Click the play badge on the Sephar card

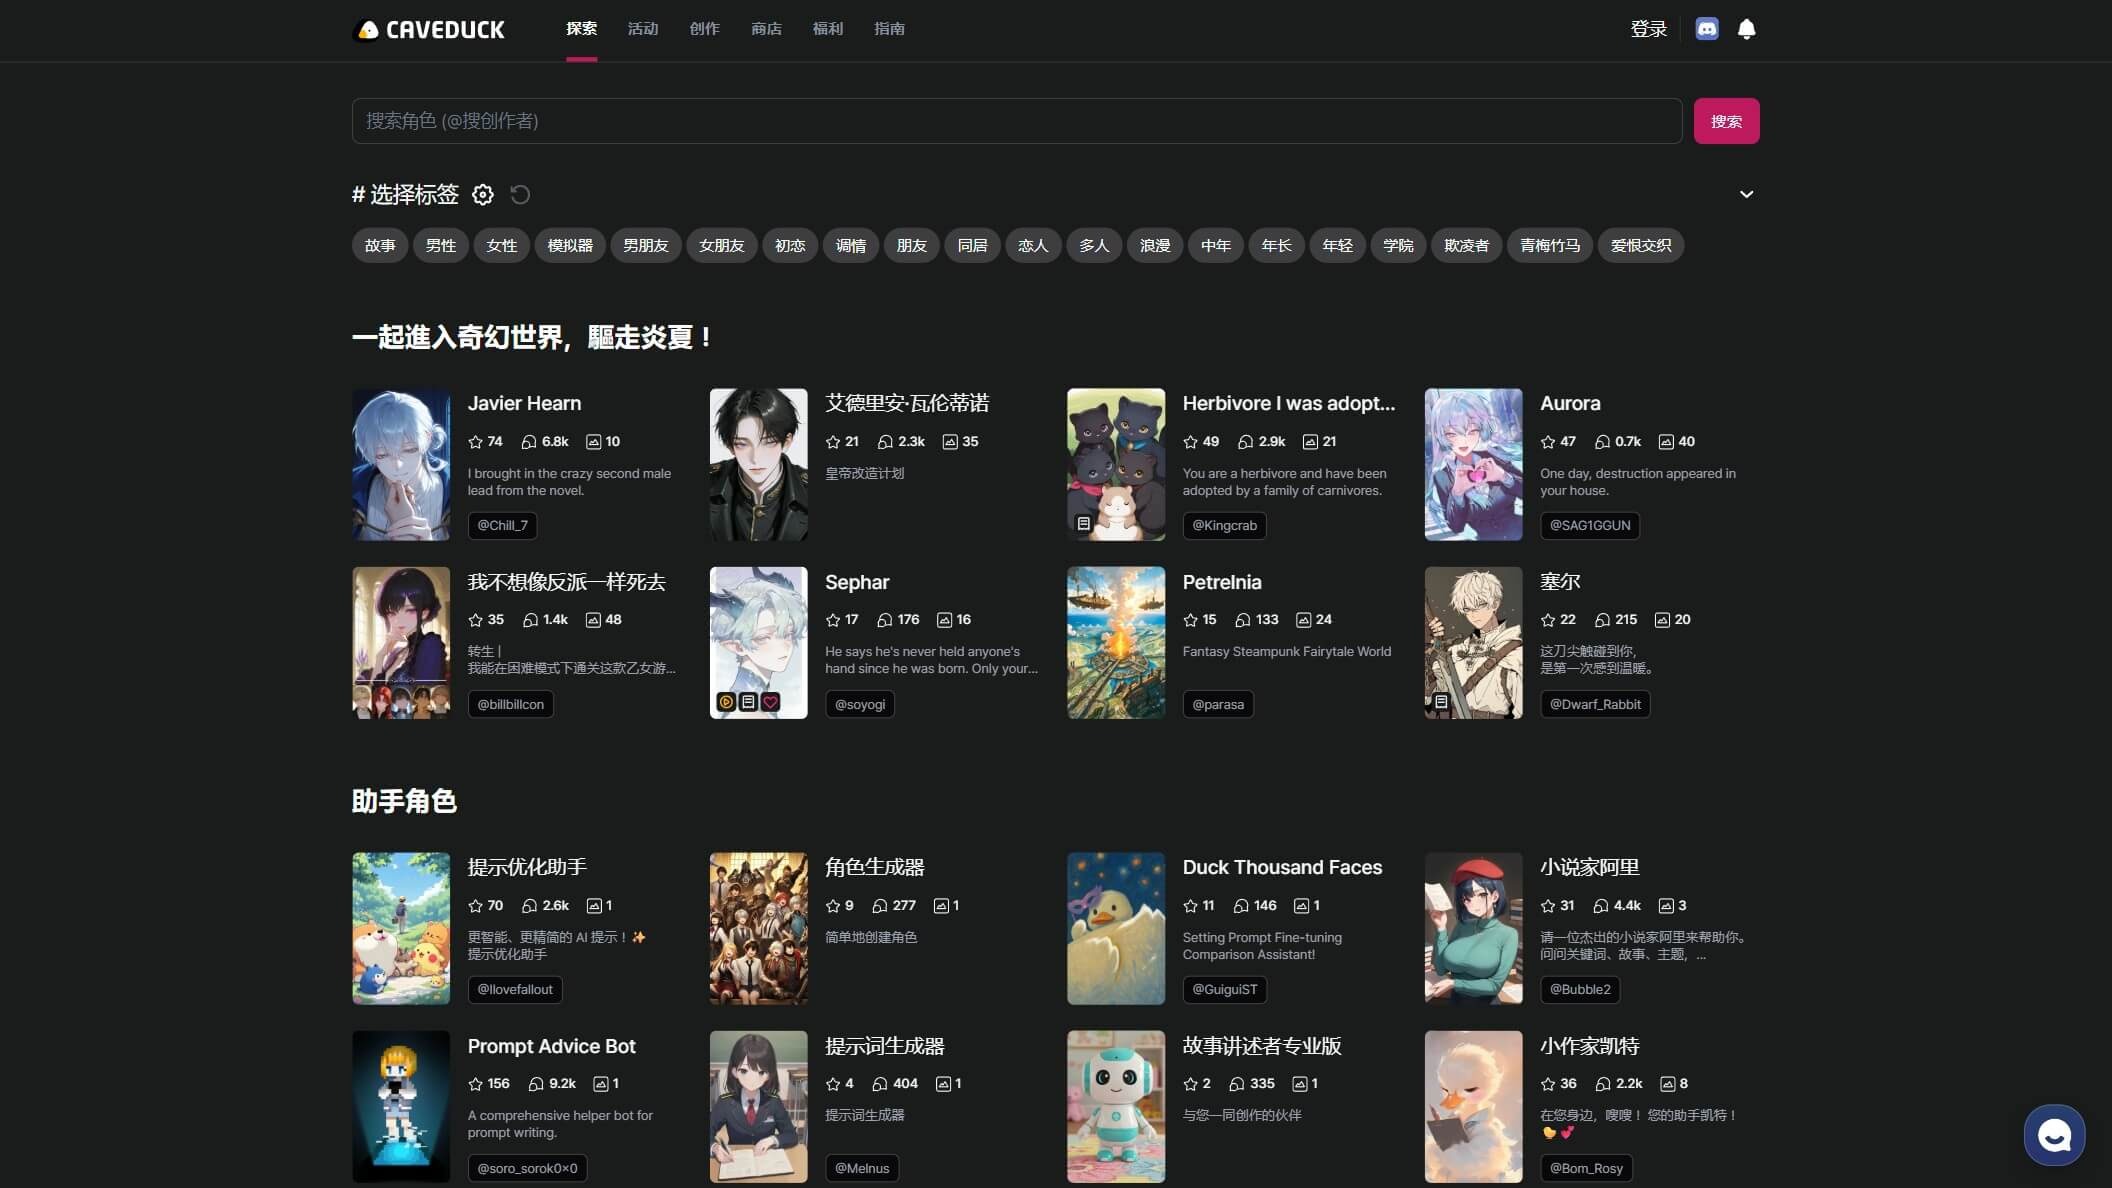click(x=724, y=701)
